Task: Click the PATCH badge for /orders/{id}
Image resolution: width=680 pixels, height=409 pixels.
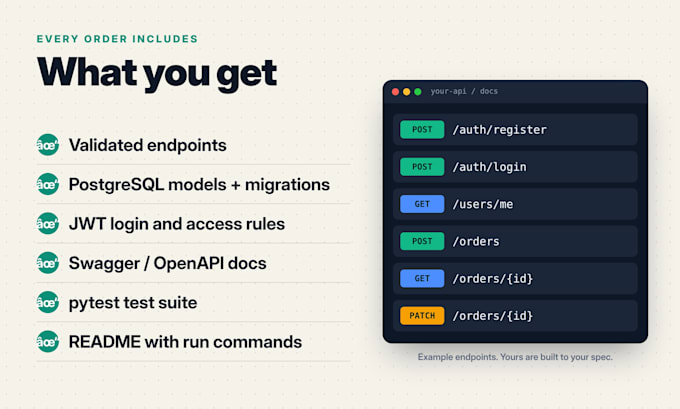Action: 422,316
